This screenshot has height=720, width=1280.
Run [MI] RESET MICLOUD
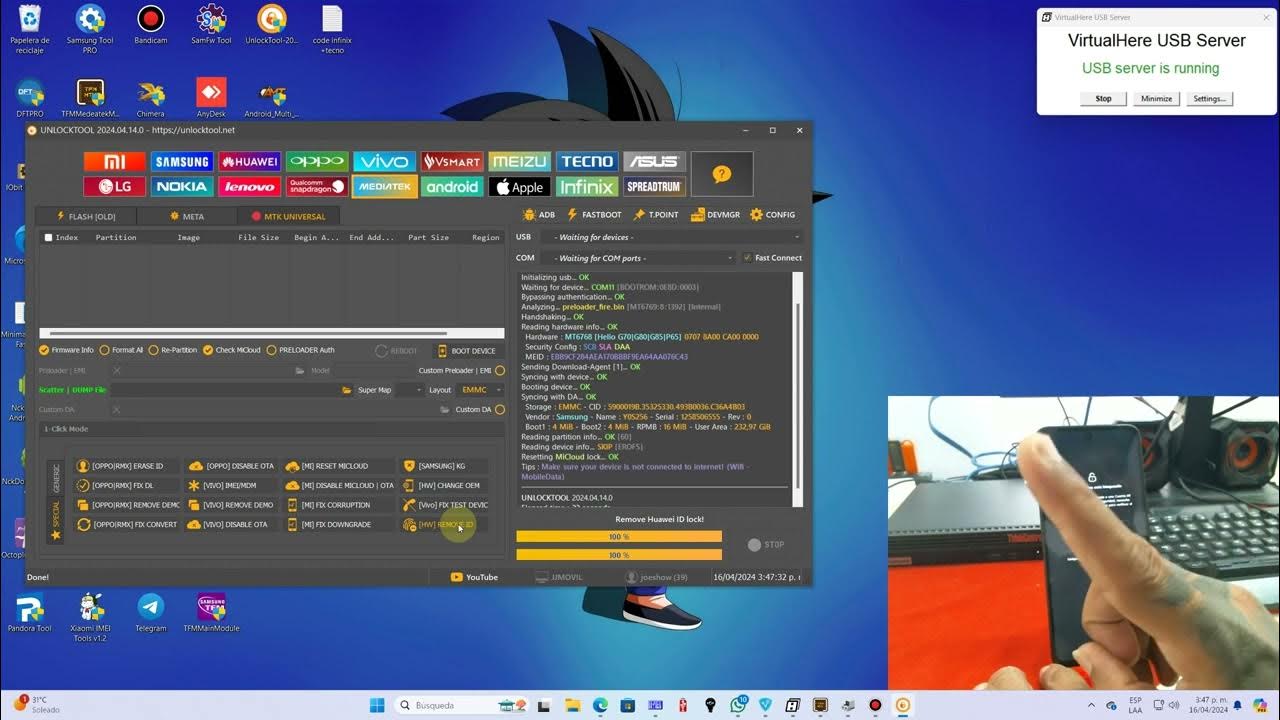click(x=327, y=466)
